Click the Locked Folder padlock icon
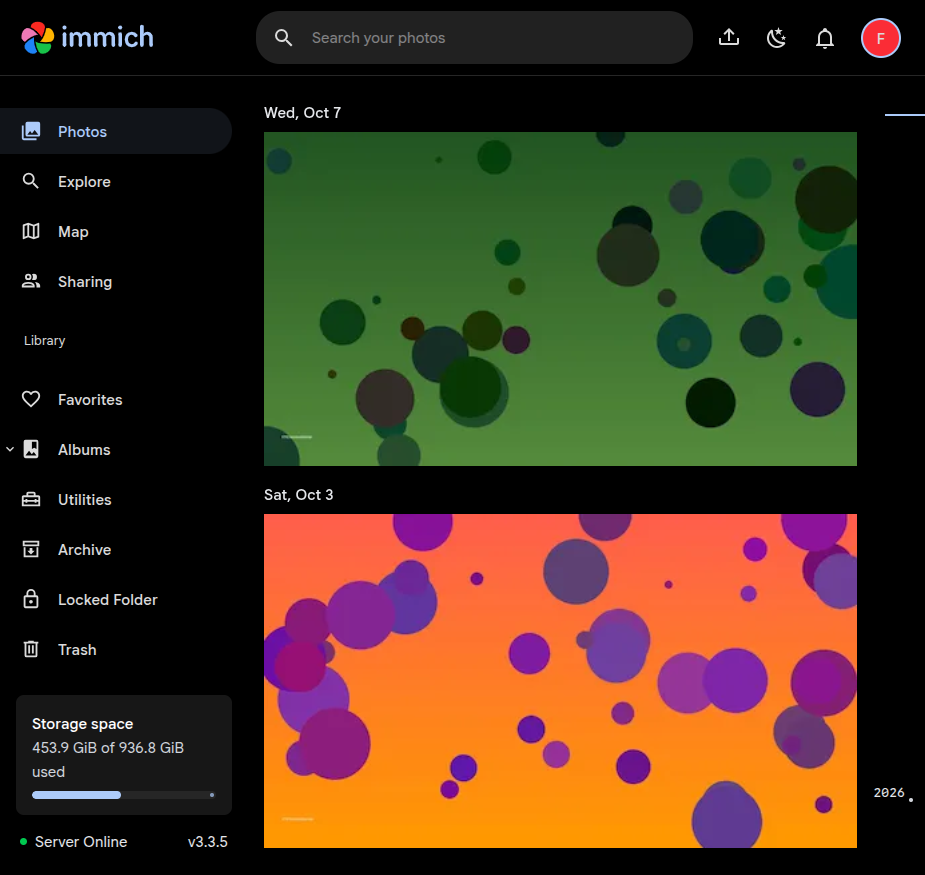Image resolution: width=925 pixels, height=875 pixels. click(x=31, y=599)
